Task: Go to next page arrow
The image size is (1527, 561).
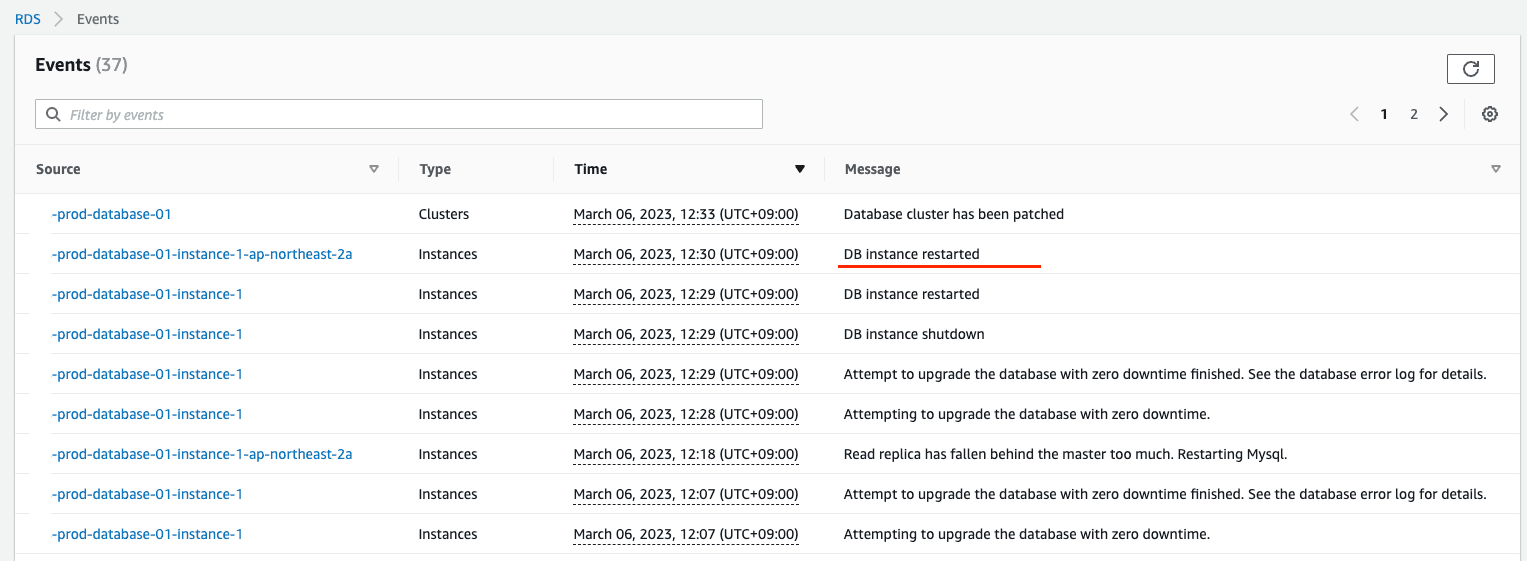Action: pos(1443,114)
